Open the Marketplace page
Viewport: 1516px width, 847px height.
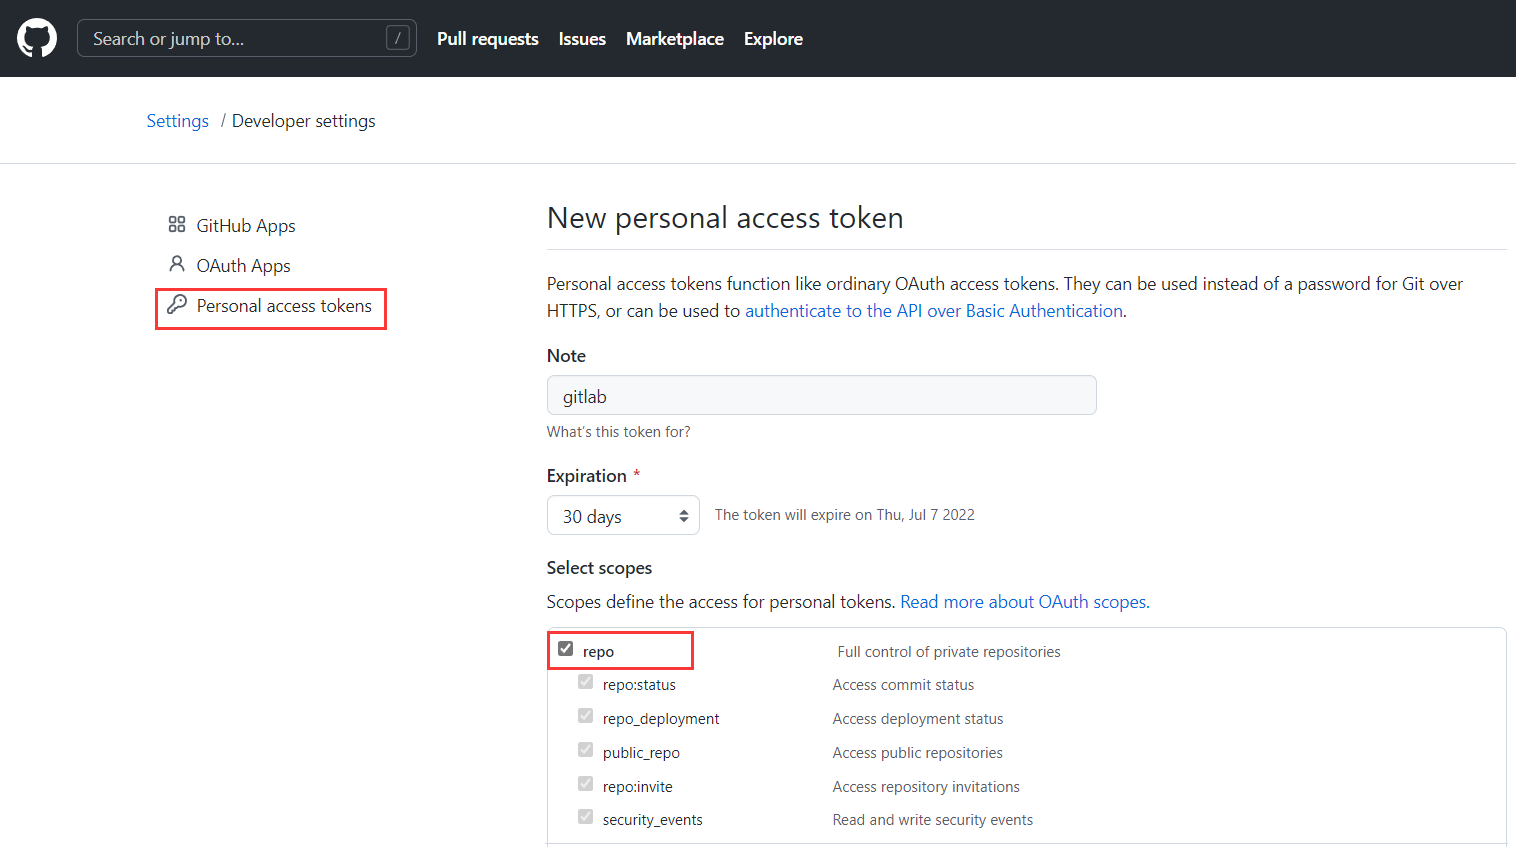pyautogui.click(x=675, y=38)
